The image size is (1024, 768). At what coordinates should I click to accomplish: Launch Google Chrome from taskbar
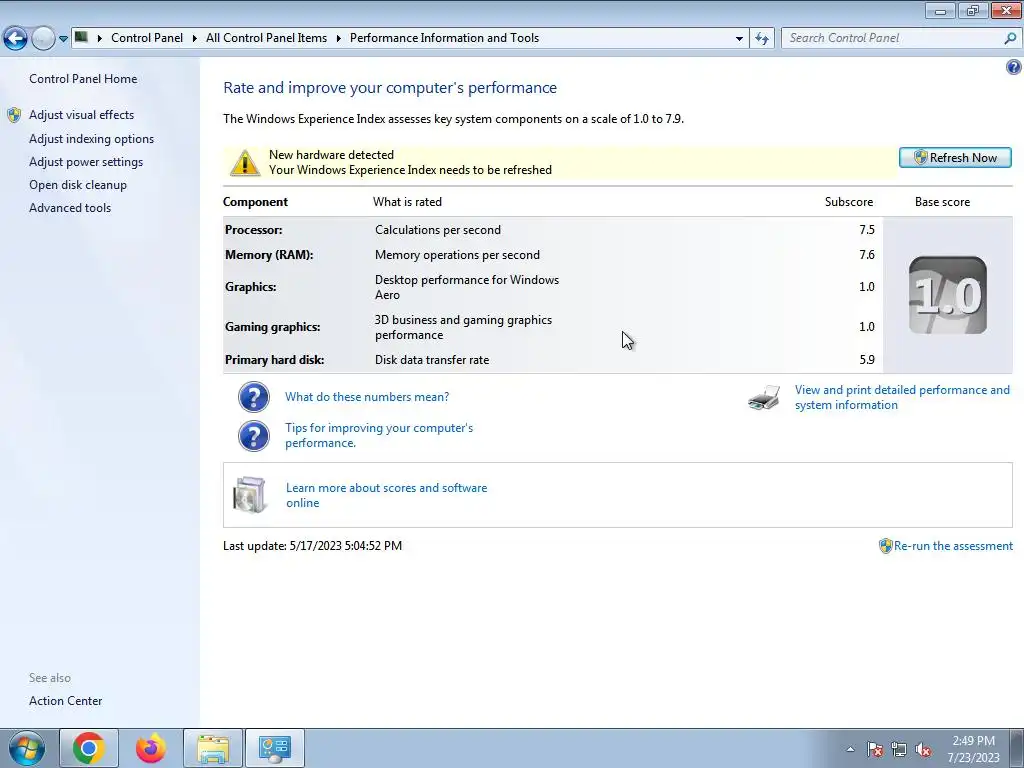point(89,748)
